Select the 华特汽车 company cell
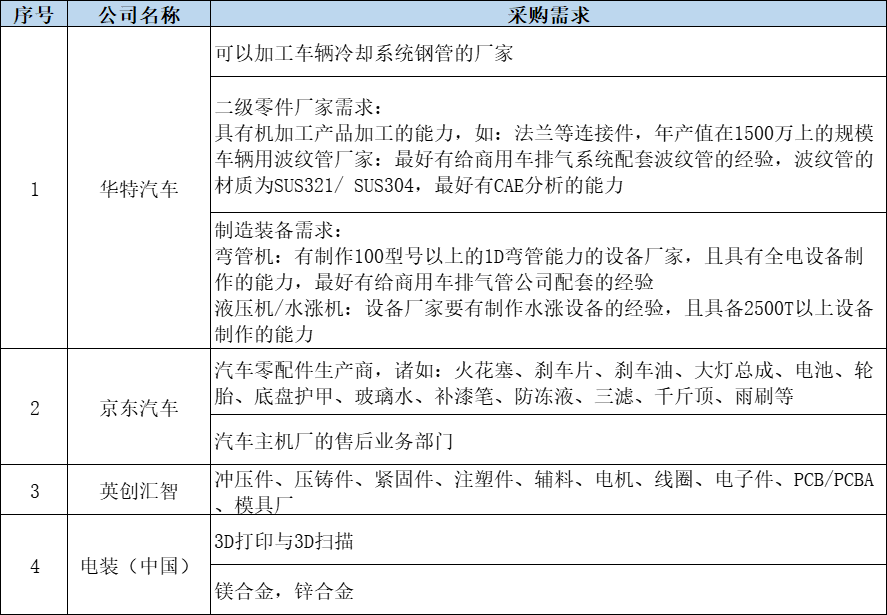The width and height of the screenshot is (887, 615). [x=139, y=188]
